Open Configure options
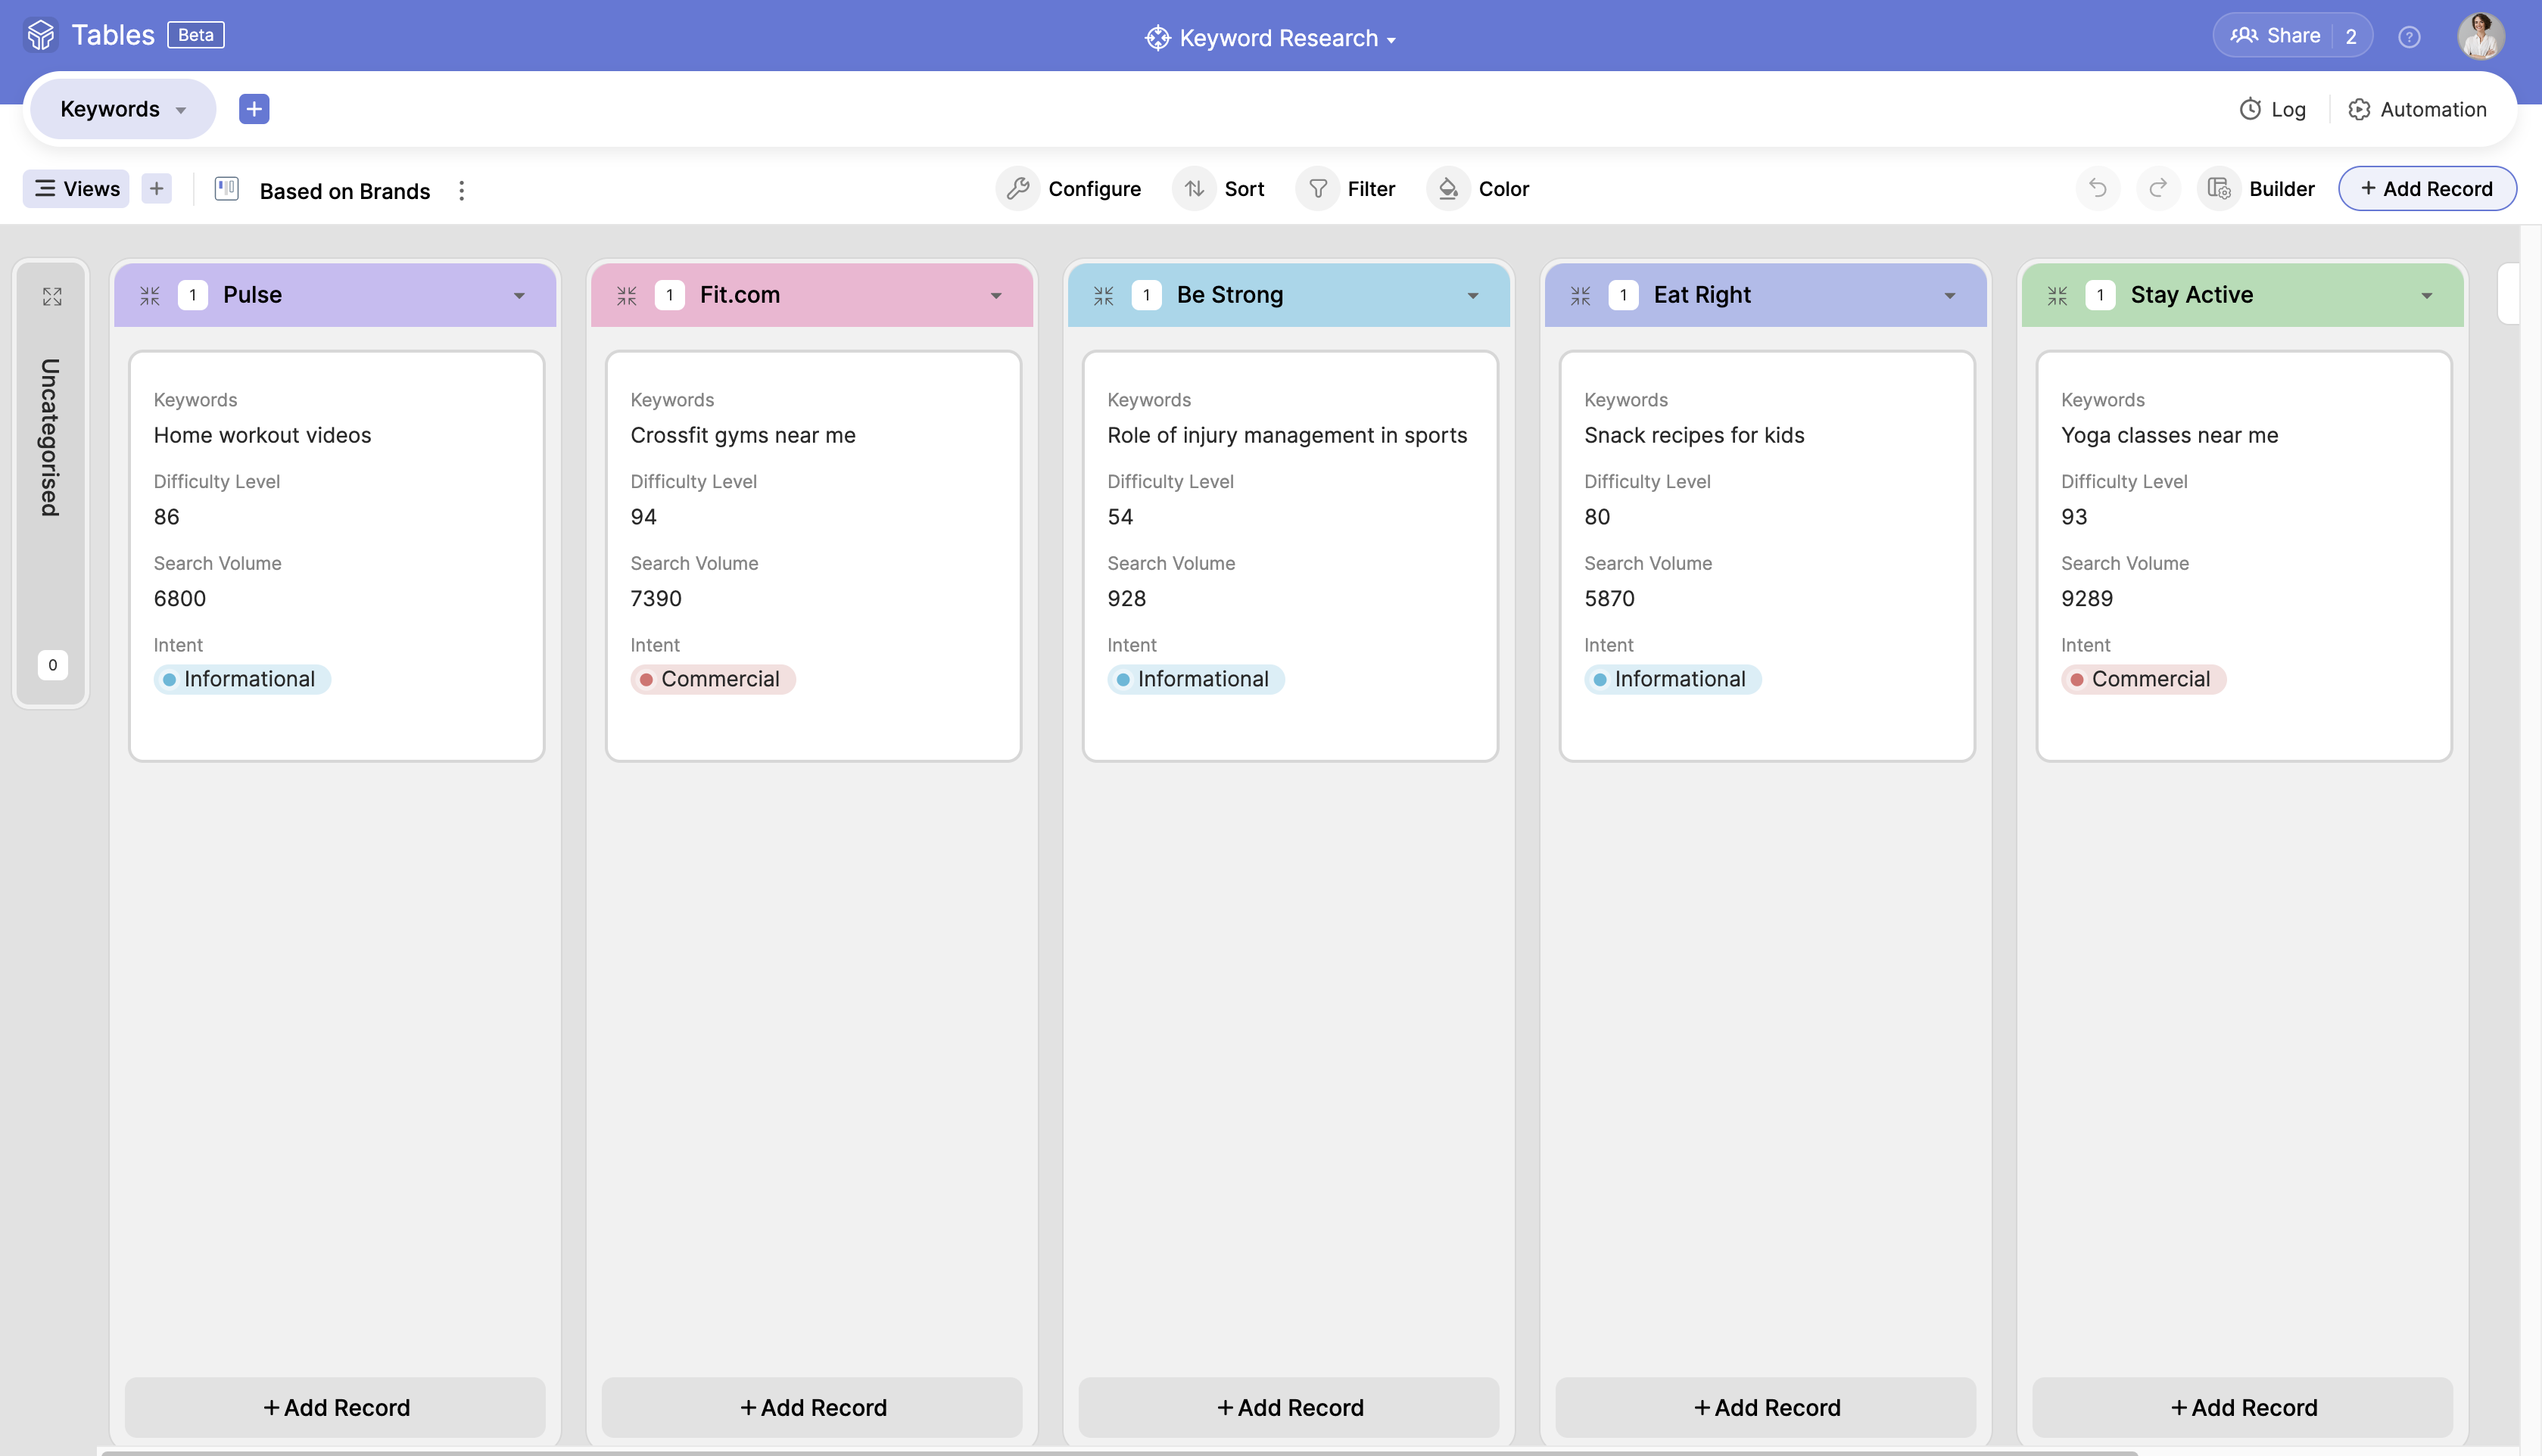The height and width of the screenshot is (1456, 2542). (x=1070, y=189)
